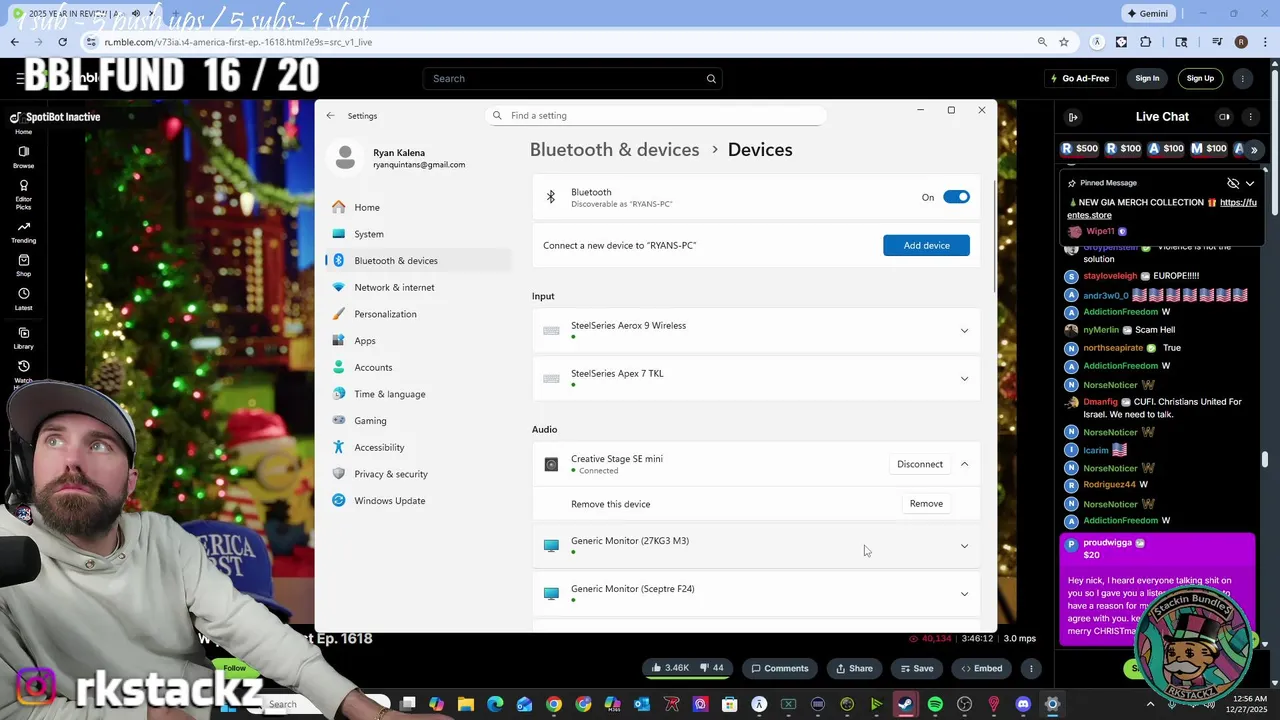Open File Explorer from the taskbar

[x=465, y=704]
